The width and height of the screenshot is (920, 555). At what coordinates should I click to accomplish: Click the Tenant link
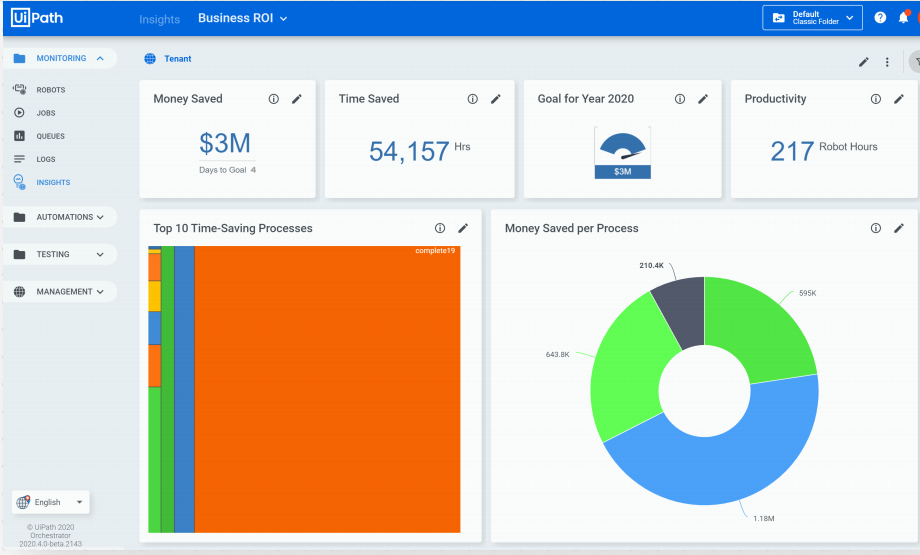[x=178, y=59]
